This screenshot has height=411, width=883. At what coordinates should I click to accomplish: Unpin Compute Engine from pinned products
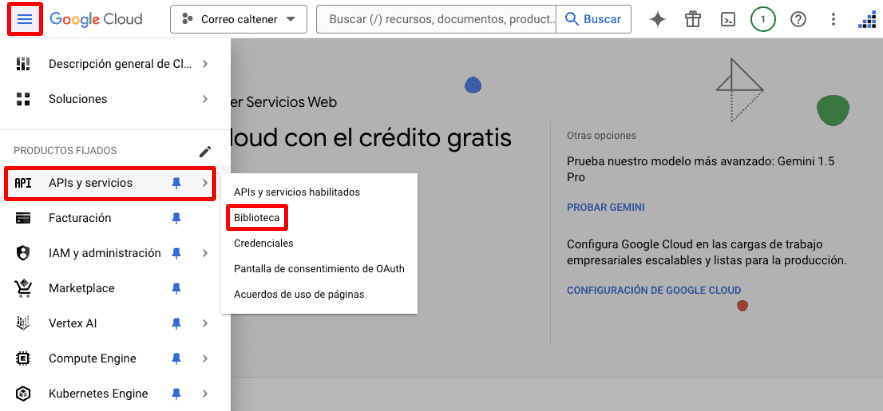(x=176, y=359)
